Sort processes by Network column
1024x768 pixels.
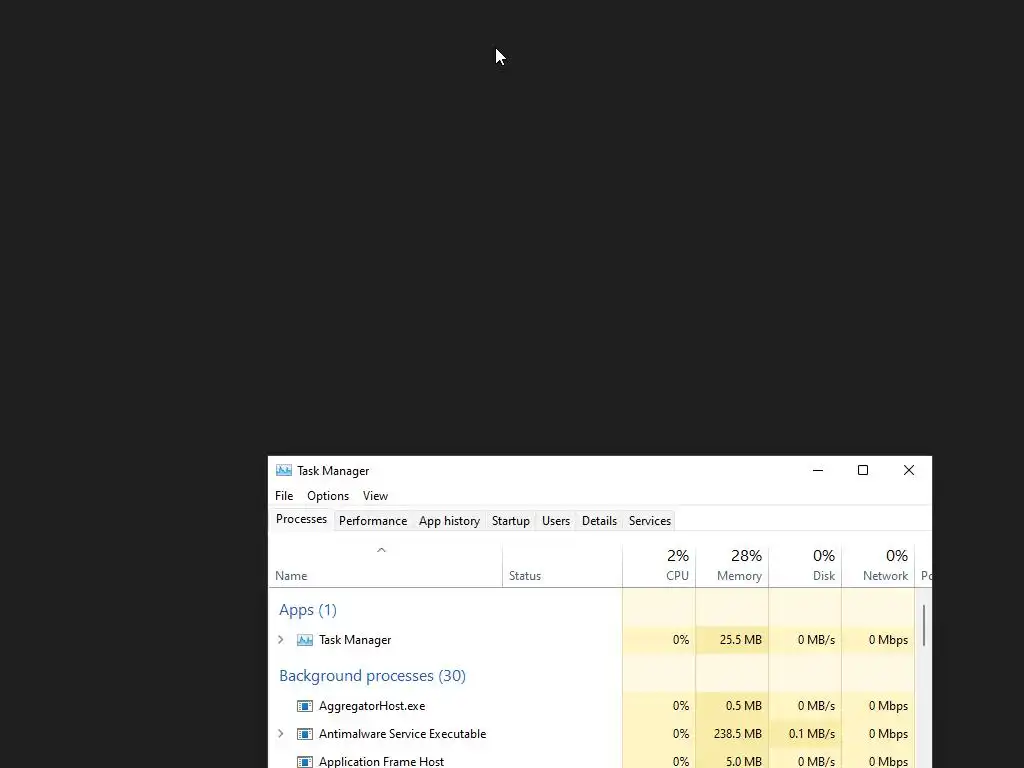point(878,565)
